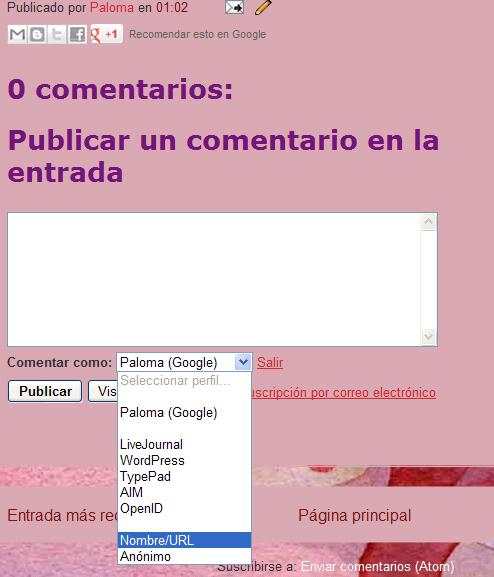Click the comment box scroll up arrow
The image size is (494, 577).
[428, 222]
